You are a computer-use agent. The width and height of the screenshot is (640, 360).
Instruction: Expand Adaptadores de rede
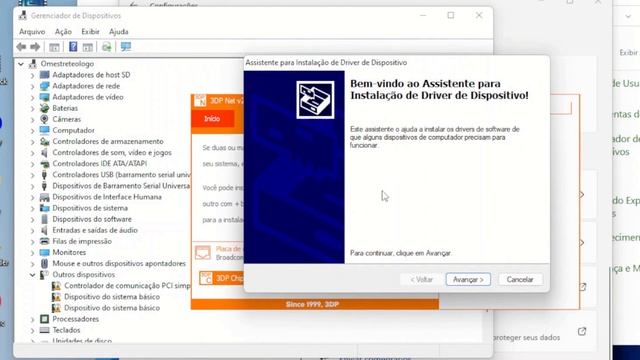[x=33, y=86]
